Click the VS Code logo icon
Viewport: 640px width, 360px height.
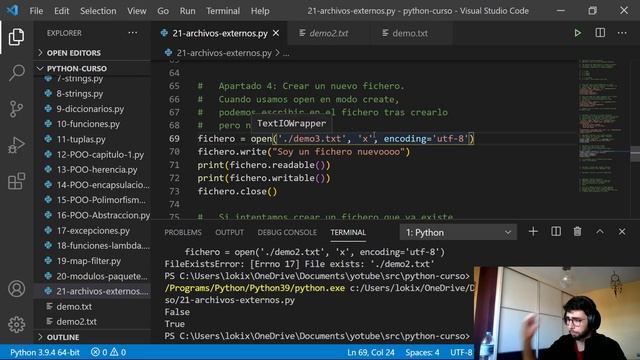click(12, 10)
